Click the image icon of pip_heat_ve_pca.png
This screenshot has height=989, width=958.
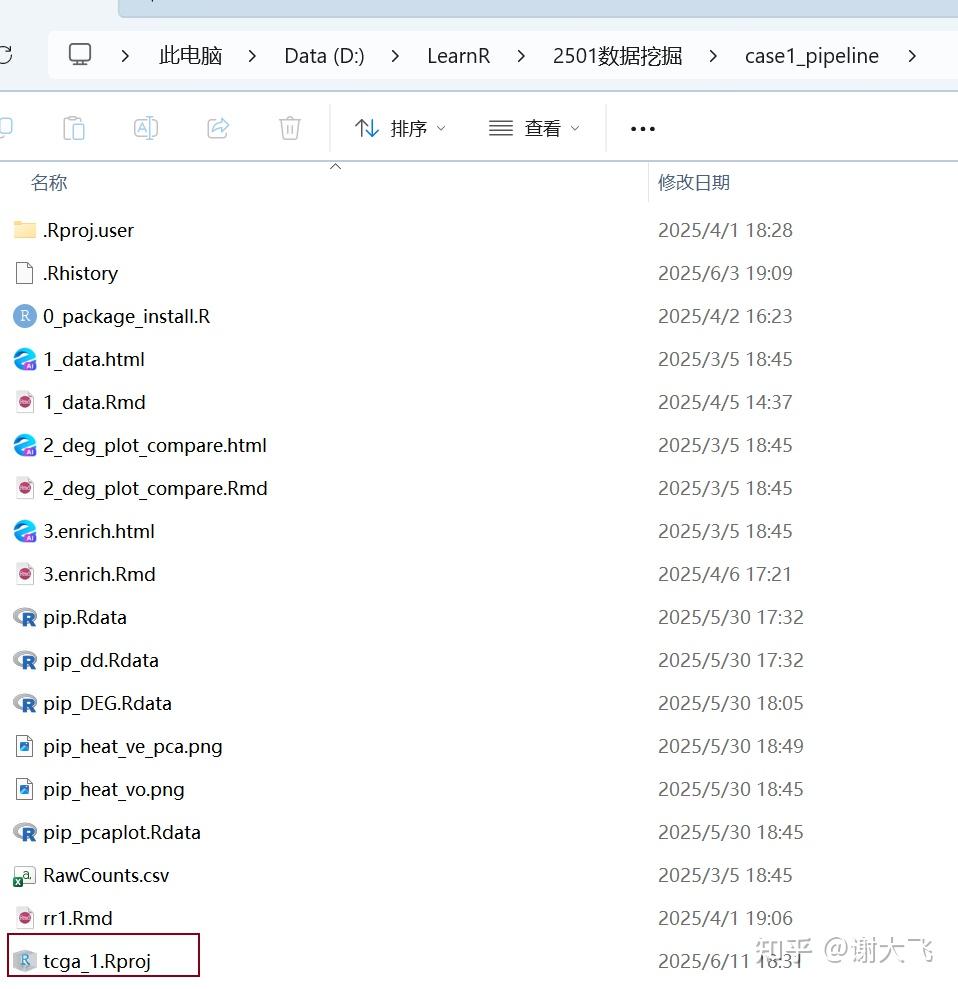(24, 746)
